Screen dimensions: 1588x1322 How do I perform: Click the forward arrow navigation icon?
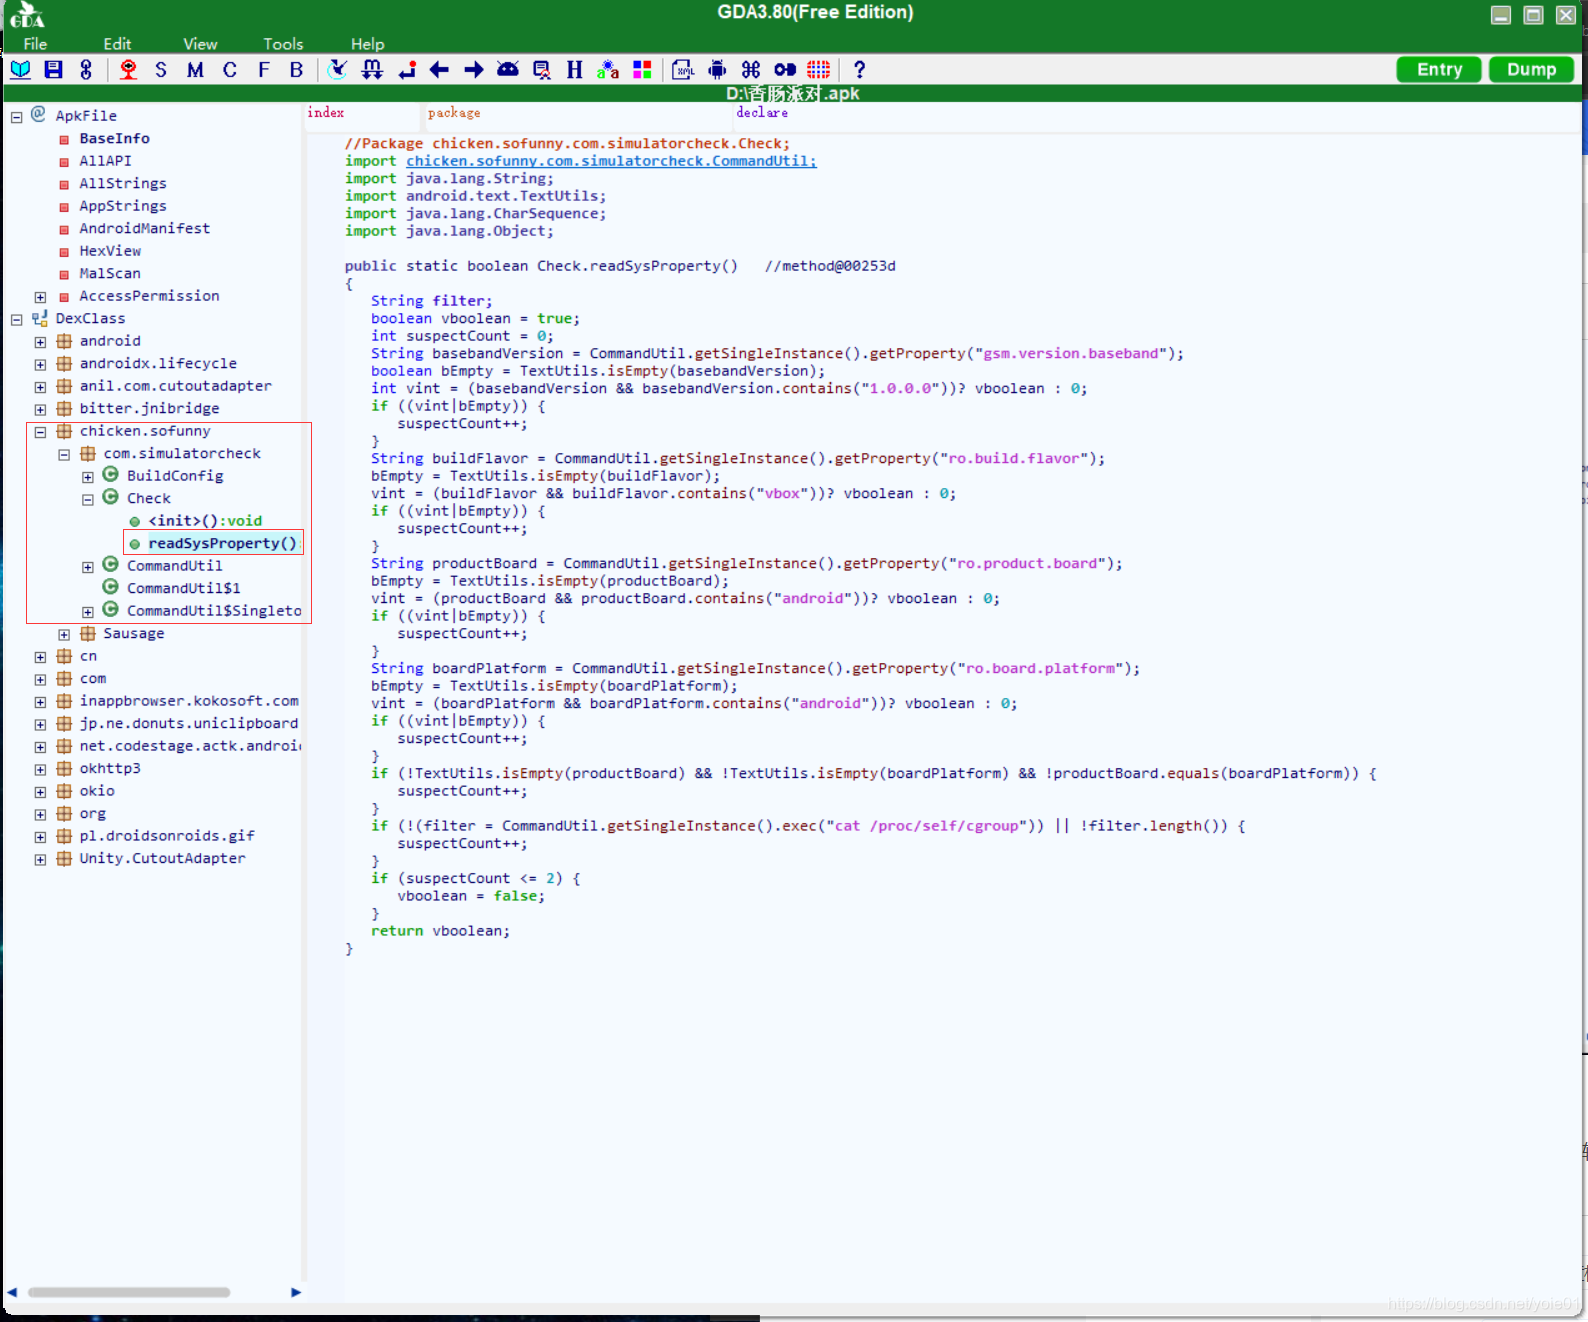[x=474, y=70]
